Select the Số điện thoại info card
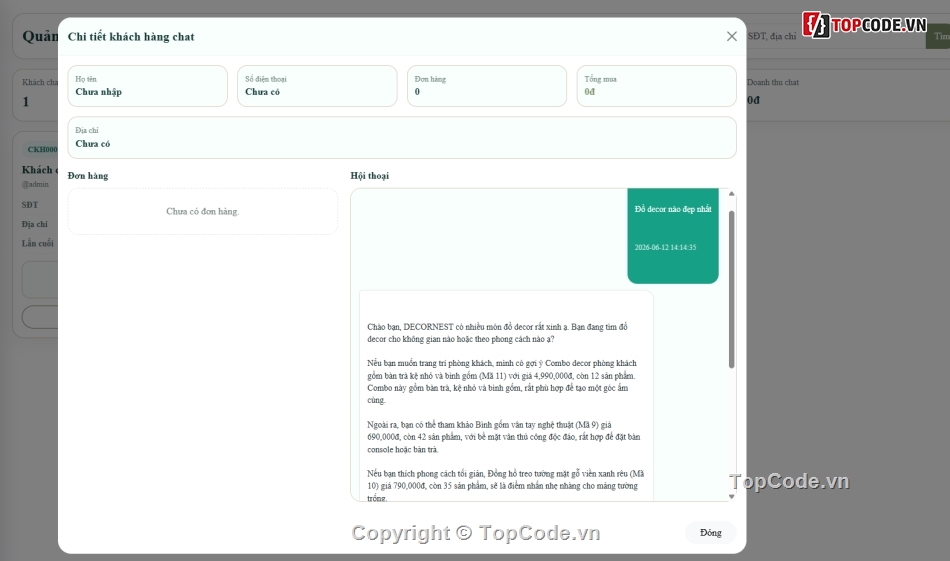Image resolution: width=950 pixels, height=561 pixels. tap(317, 86)
